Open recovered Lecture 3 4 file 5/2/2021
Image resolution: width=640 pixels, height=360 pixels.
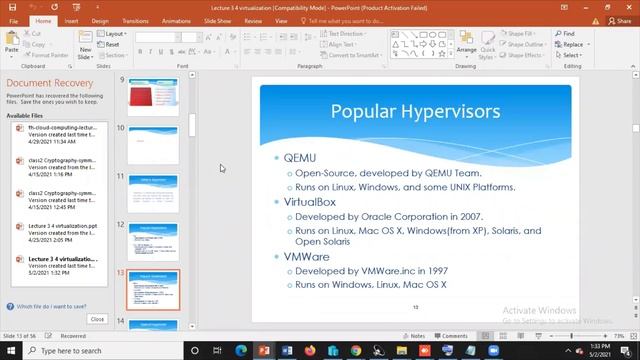(x=60, y=266)
